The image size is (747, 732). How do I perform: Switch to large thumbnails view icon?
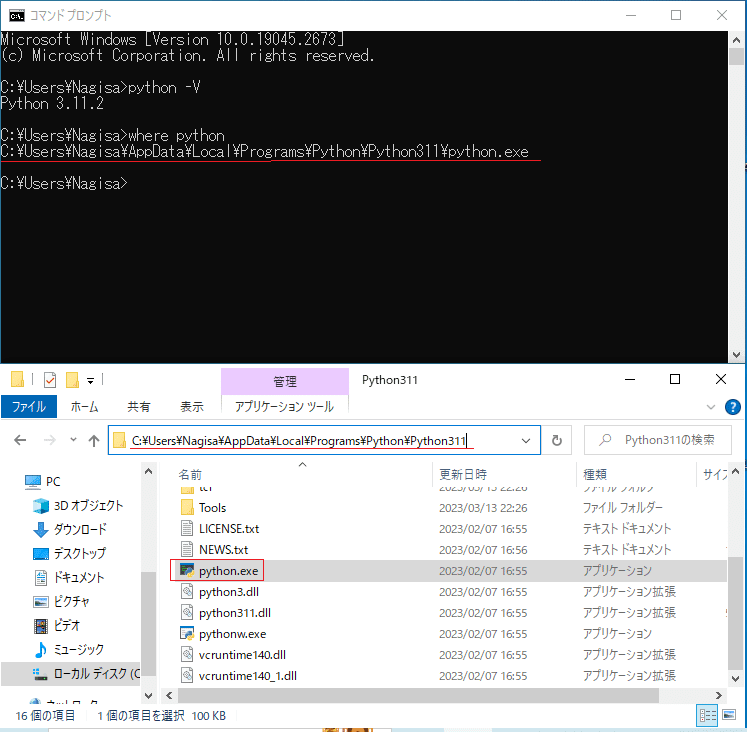[x=729, y=715]
